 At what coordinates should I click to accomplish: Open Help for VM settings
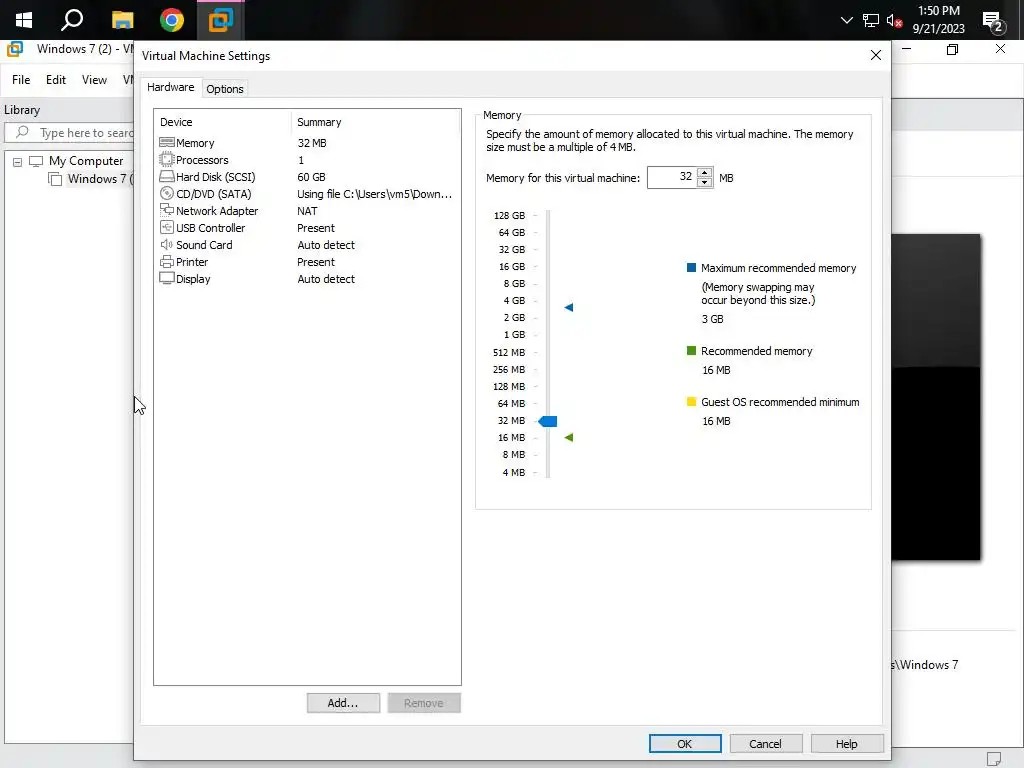[x=846, y=743]
